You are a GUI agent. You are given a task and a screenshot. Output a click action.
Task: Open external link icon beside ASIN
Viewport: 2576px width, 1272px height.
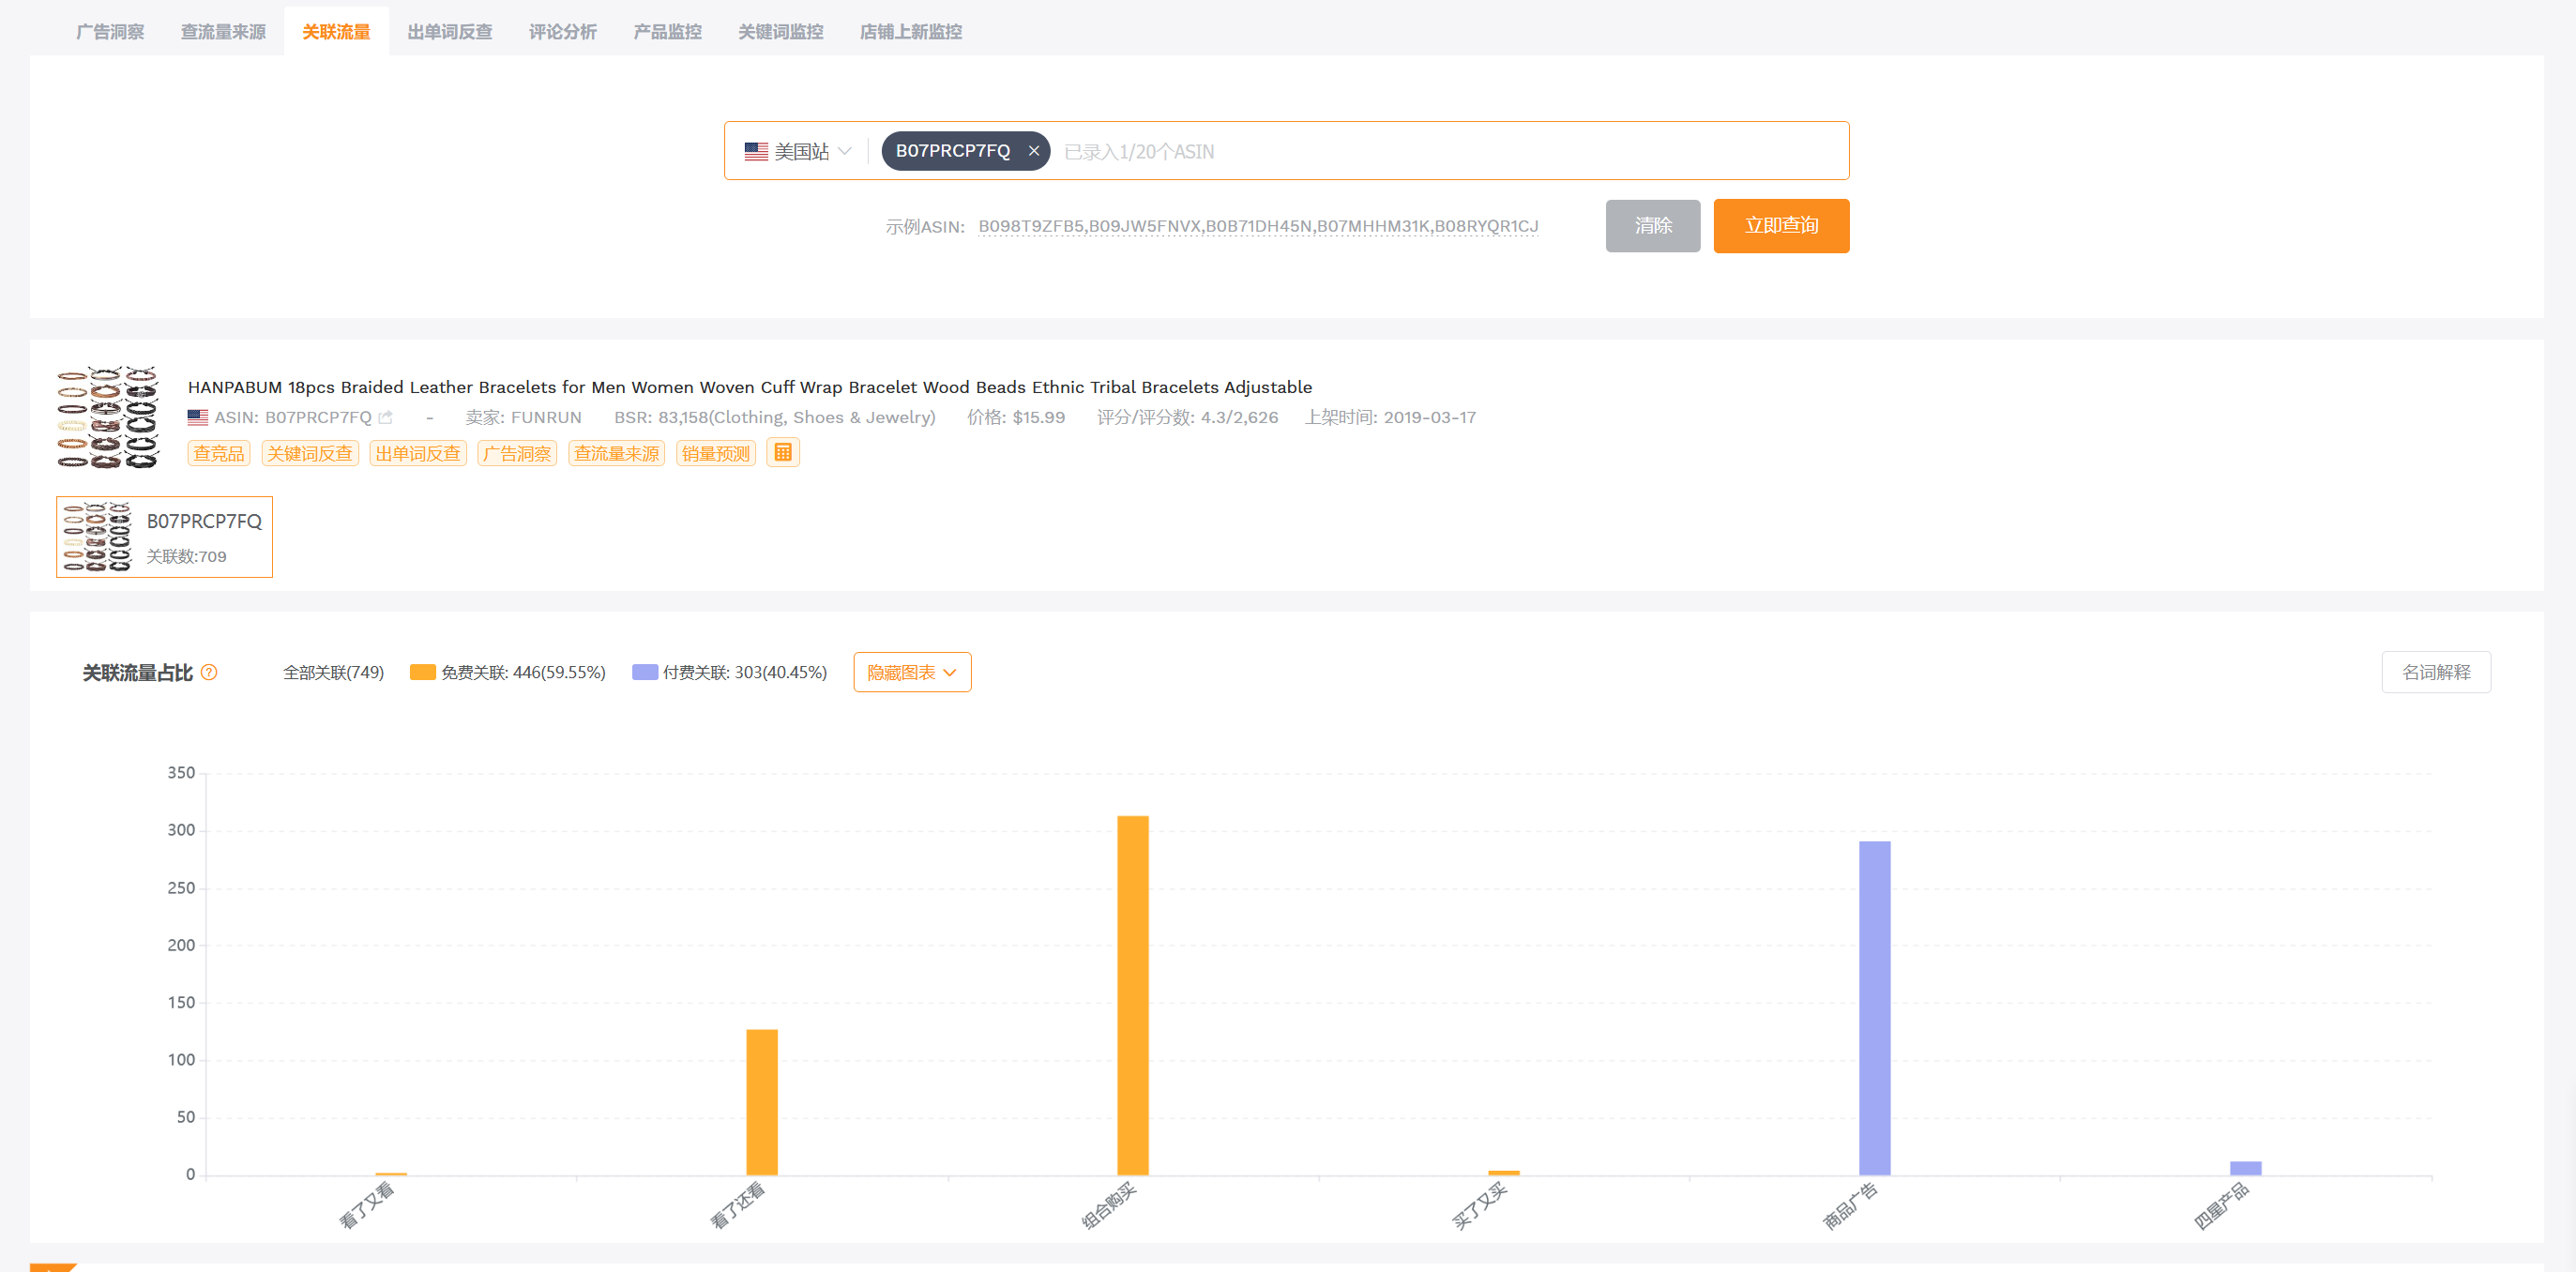click(386, 418)
